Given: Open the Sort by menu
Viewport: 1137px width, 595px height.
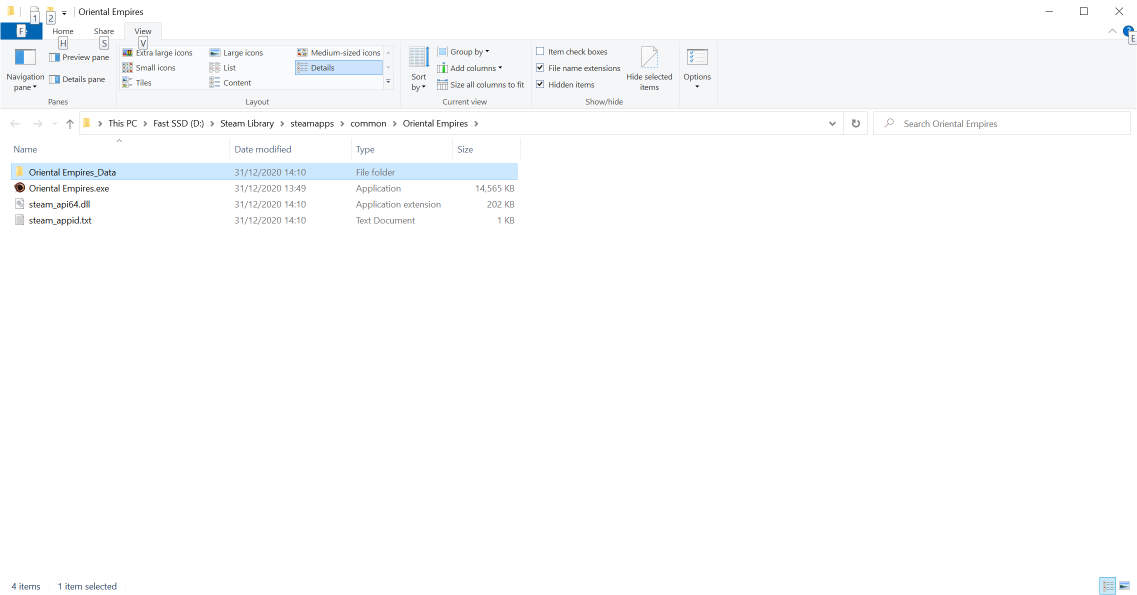Looking at the screenshot, I should click(419, 70).
